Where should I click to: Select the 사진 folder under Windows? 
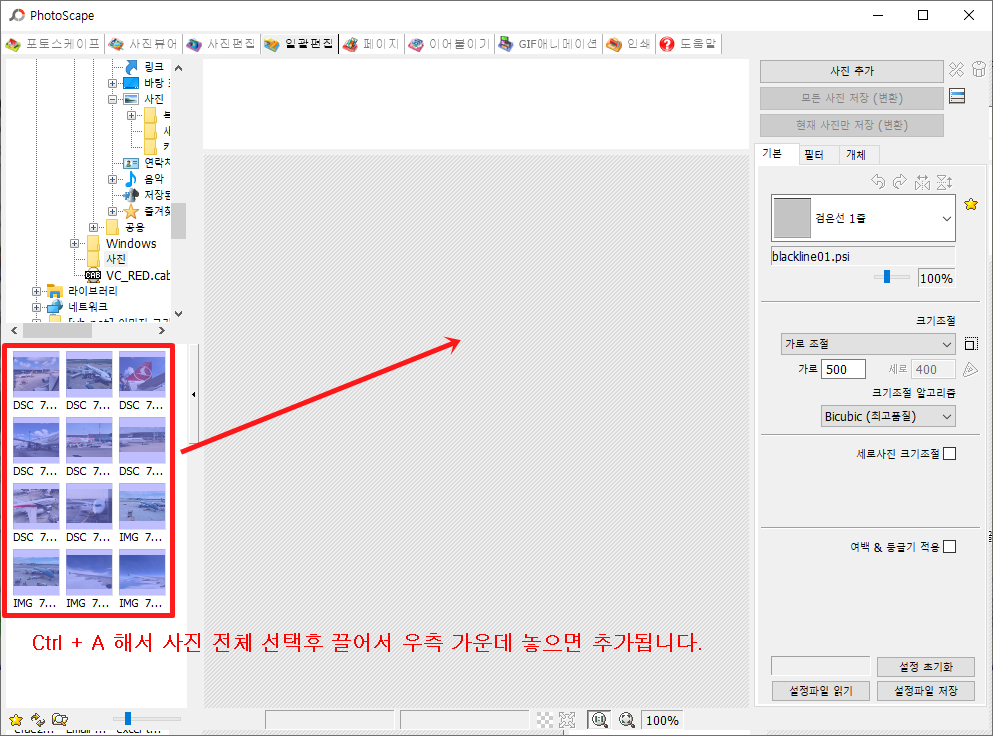tap(116, 259)
